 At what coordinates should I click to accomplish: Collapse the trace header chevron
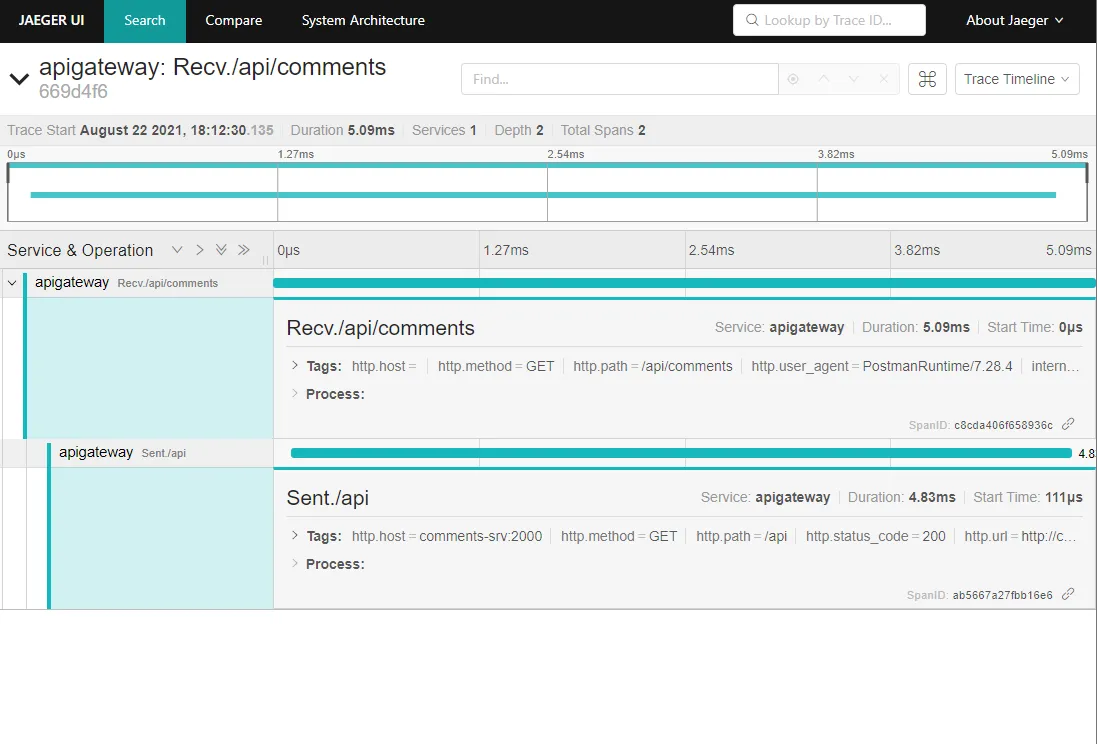tap(19, 79)
